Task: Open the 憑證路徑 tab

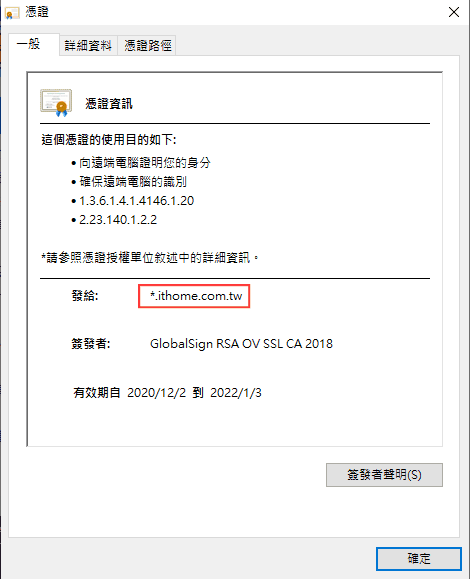Action: (x=147, y=46)
